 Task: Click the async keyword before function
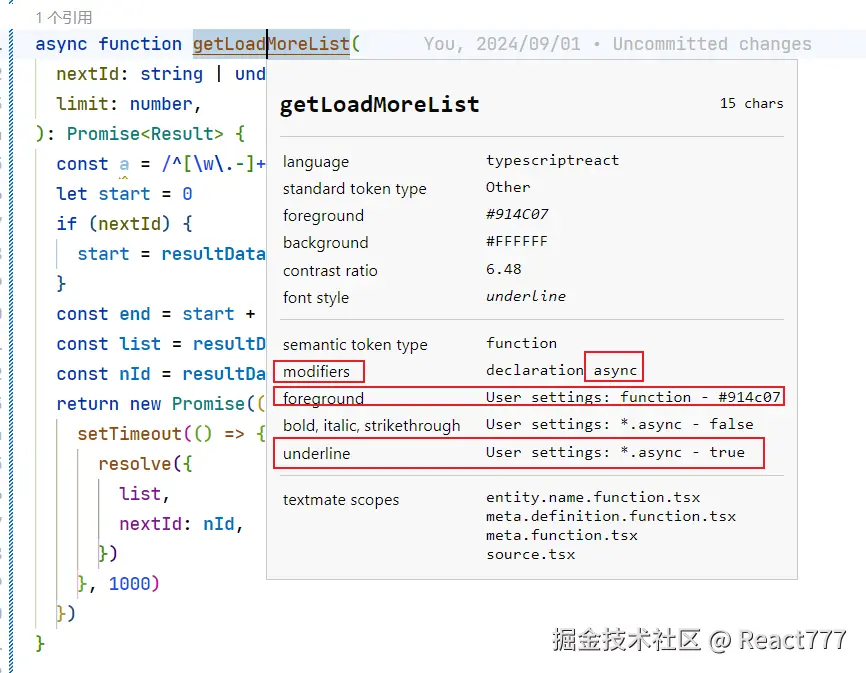coord(61,44)
